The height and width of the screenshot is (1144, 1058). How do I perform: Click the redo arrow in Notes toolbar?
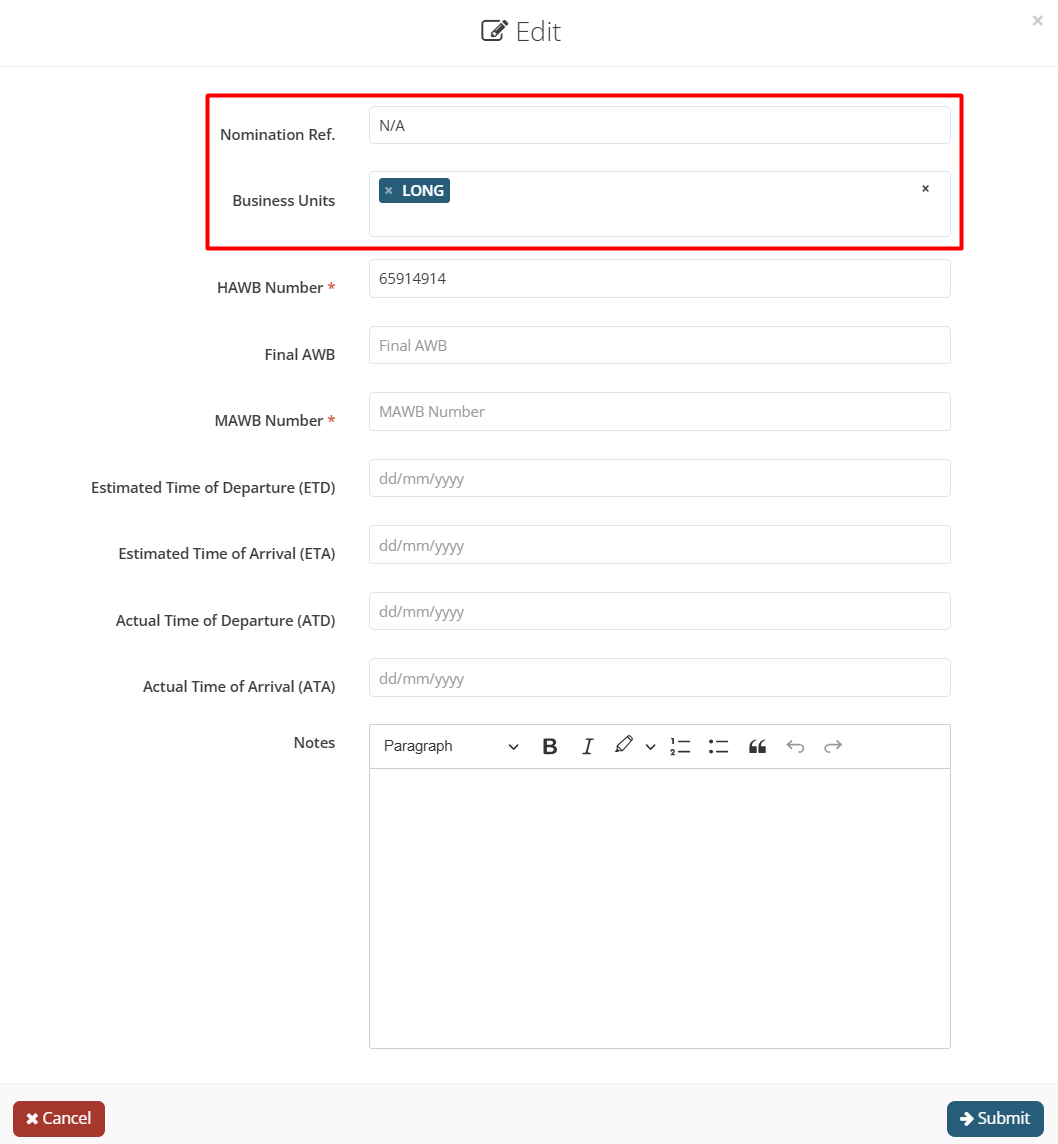click(x=832, y=746)
